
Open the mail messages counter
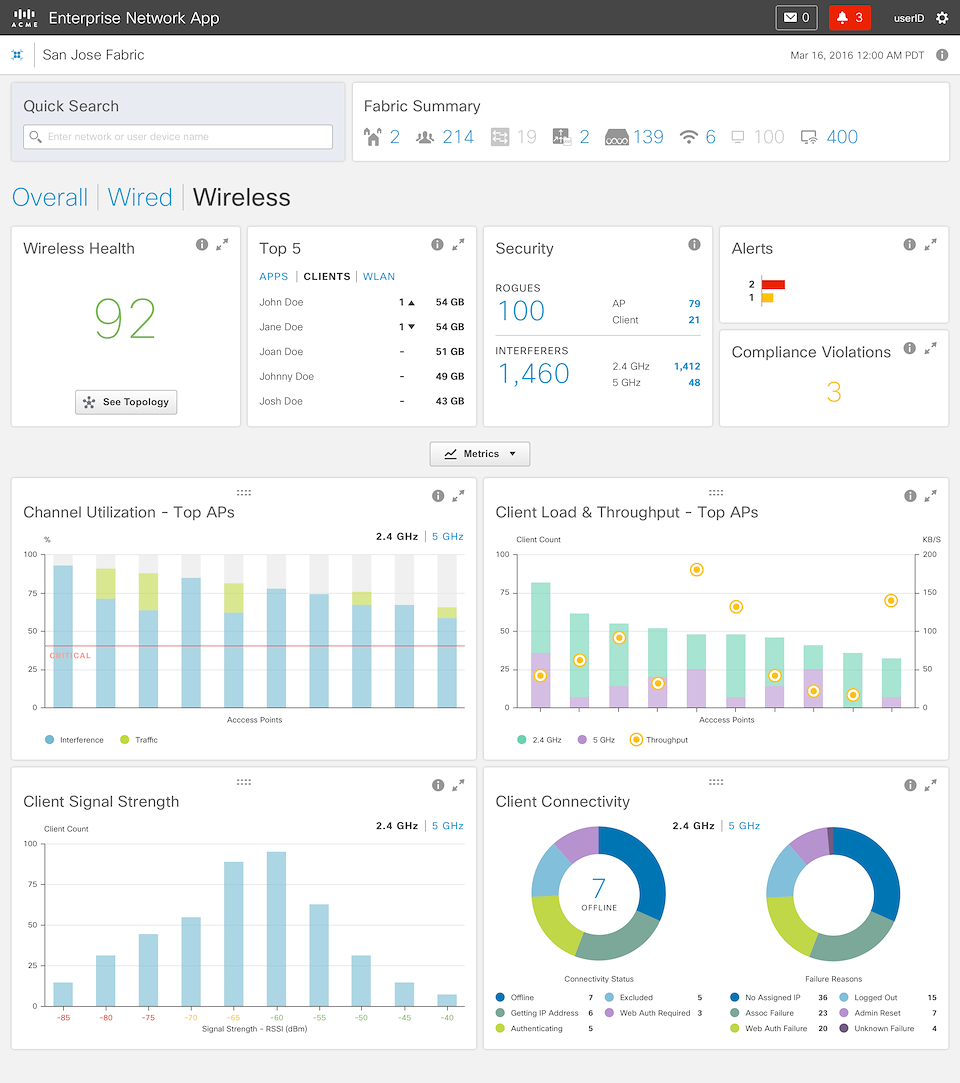[x=796, y=18]
